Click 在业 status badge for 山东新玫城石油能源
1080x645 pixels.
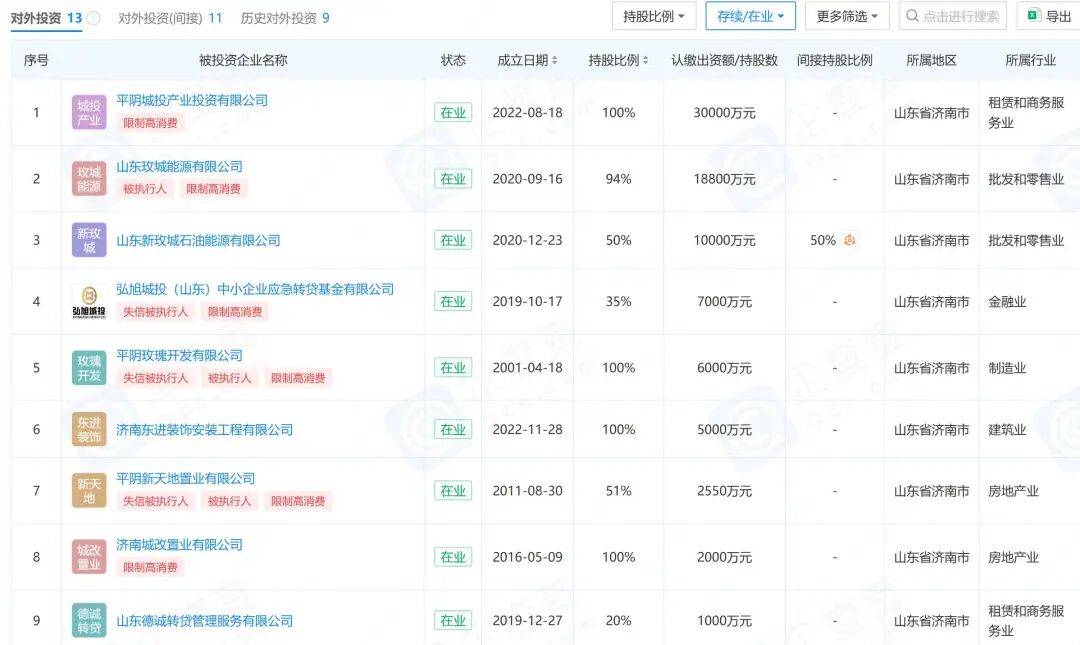tap(453, 240)
